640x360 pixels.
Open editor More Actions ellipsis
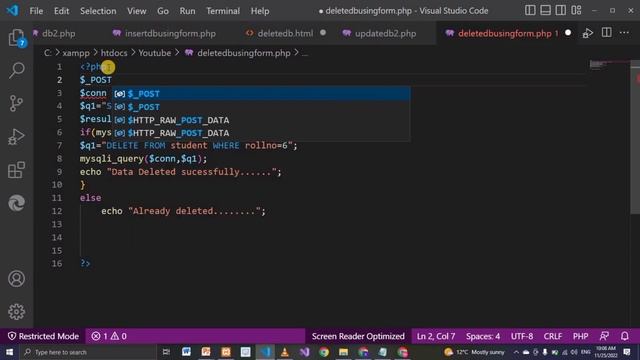624,33
